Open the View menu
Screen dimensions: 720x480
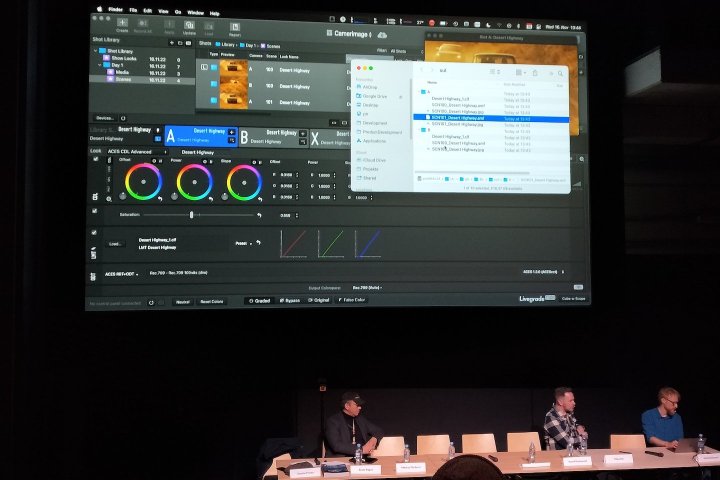click(x=163, y=11)
